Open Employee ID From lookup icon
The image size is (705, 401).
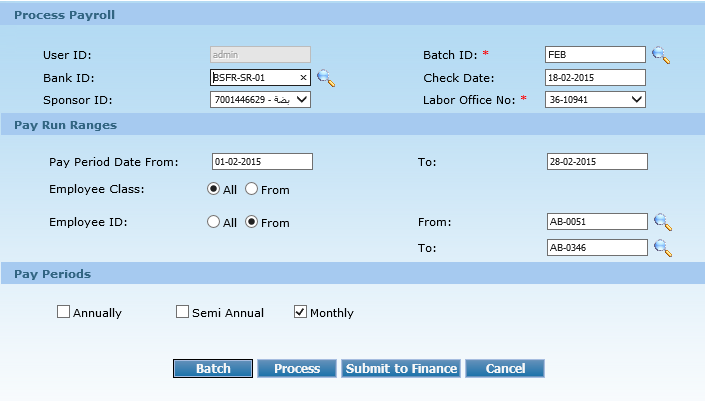coord(662,222)
